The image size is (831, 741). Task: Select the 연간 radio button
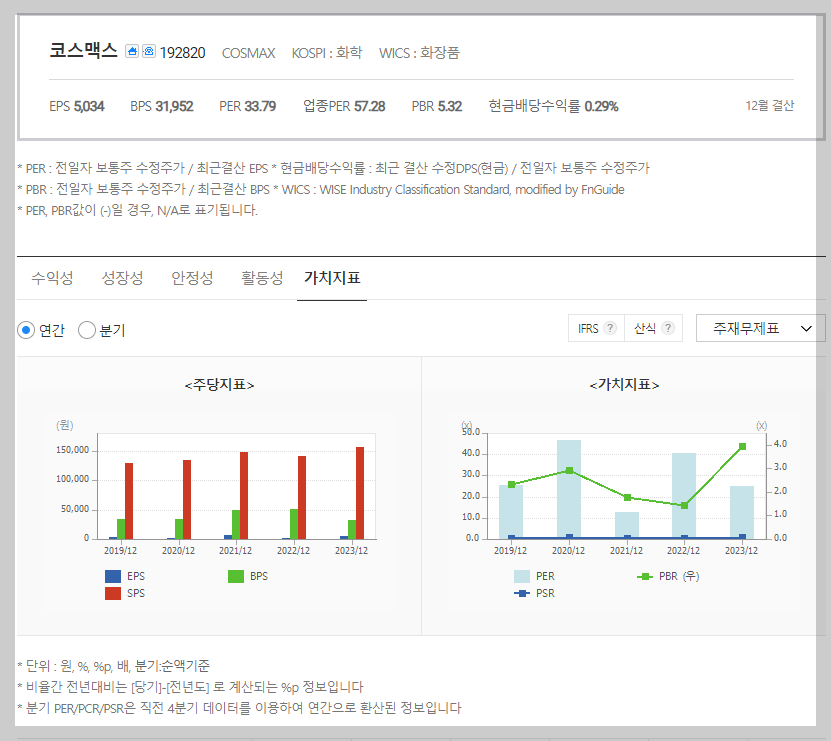coord(26,330)
